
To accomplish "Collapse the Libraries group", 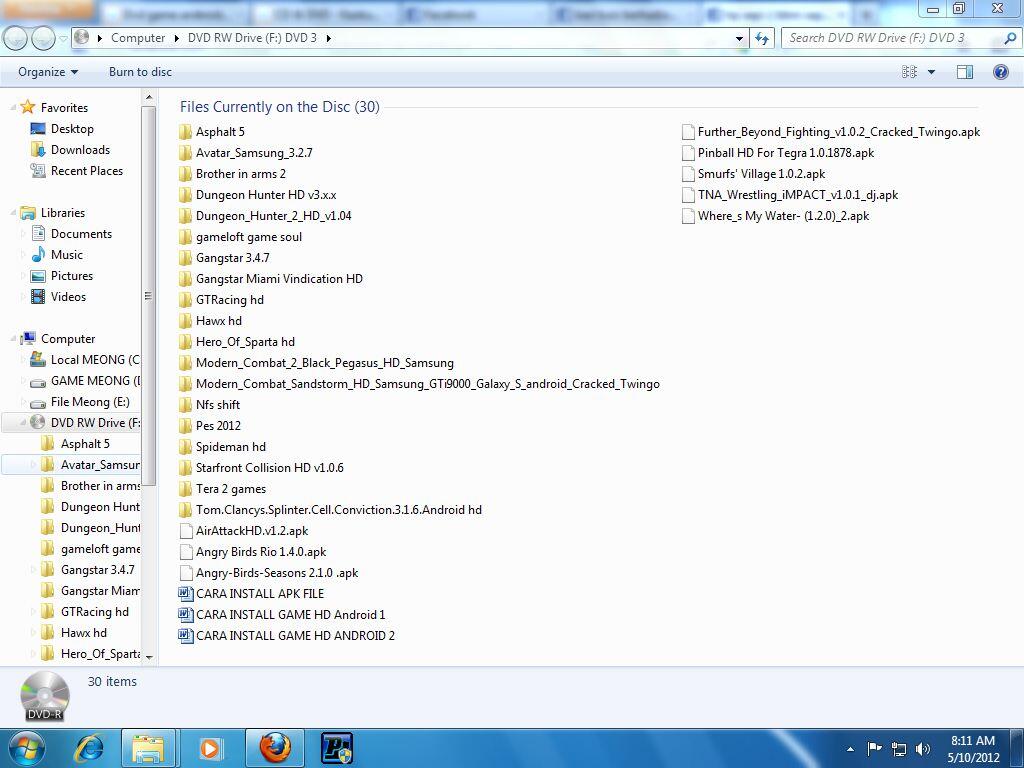I will 12,213.
